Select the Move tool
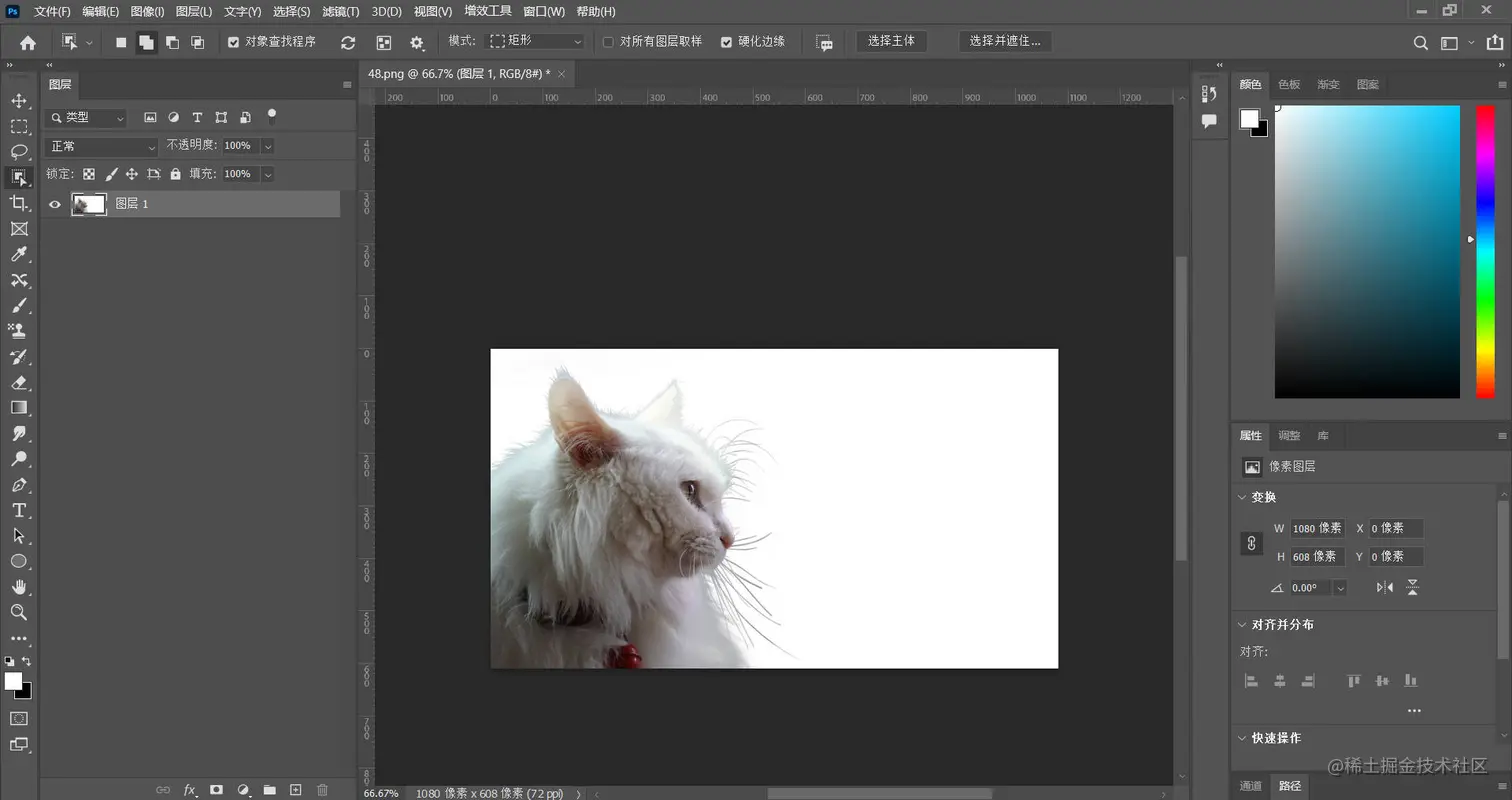Viewport: 1512px width, 800px height. (x=20, y=102)
